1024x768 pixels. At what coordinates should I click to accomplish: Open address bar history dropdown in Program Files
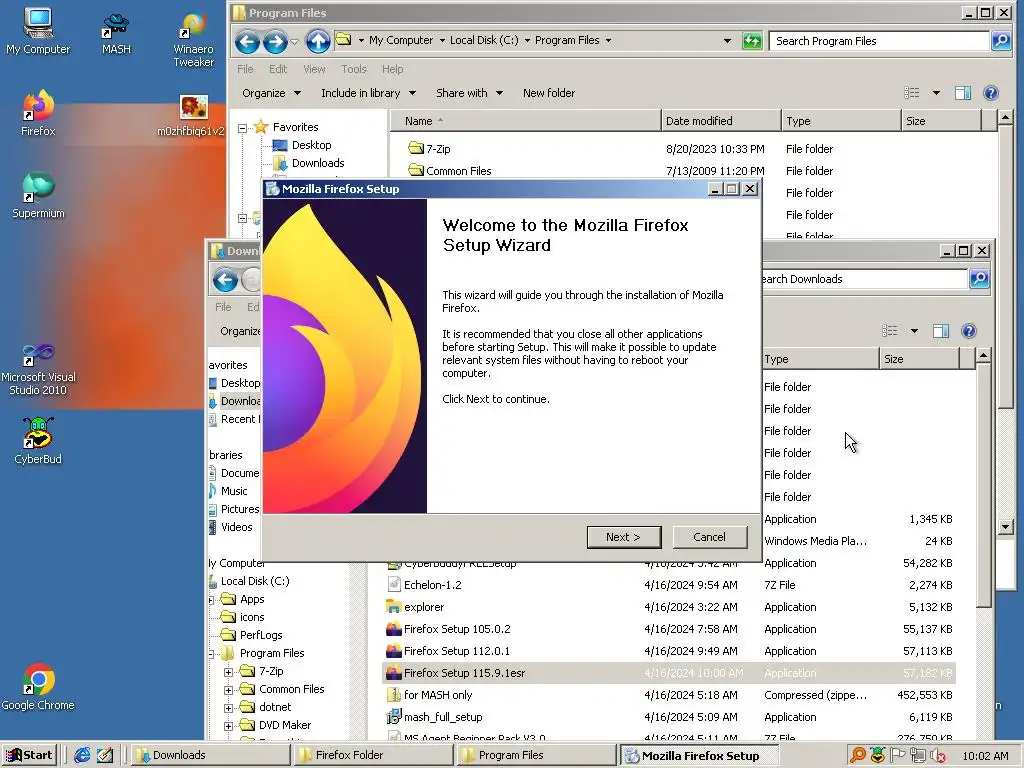[x=727, y=40]
